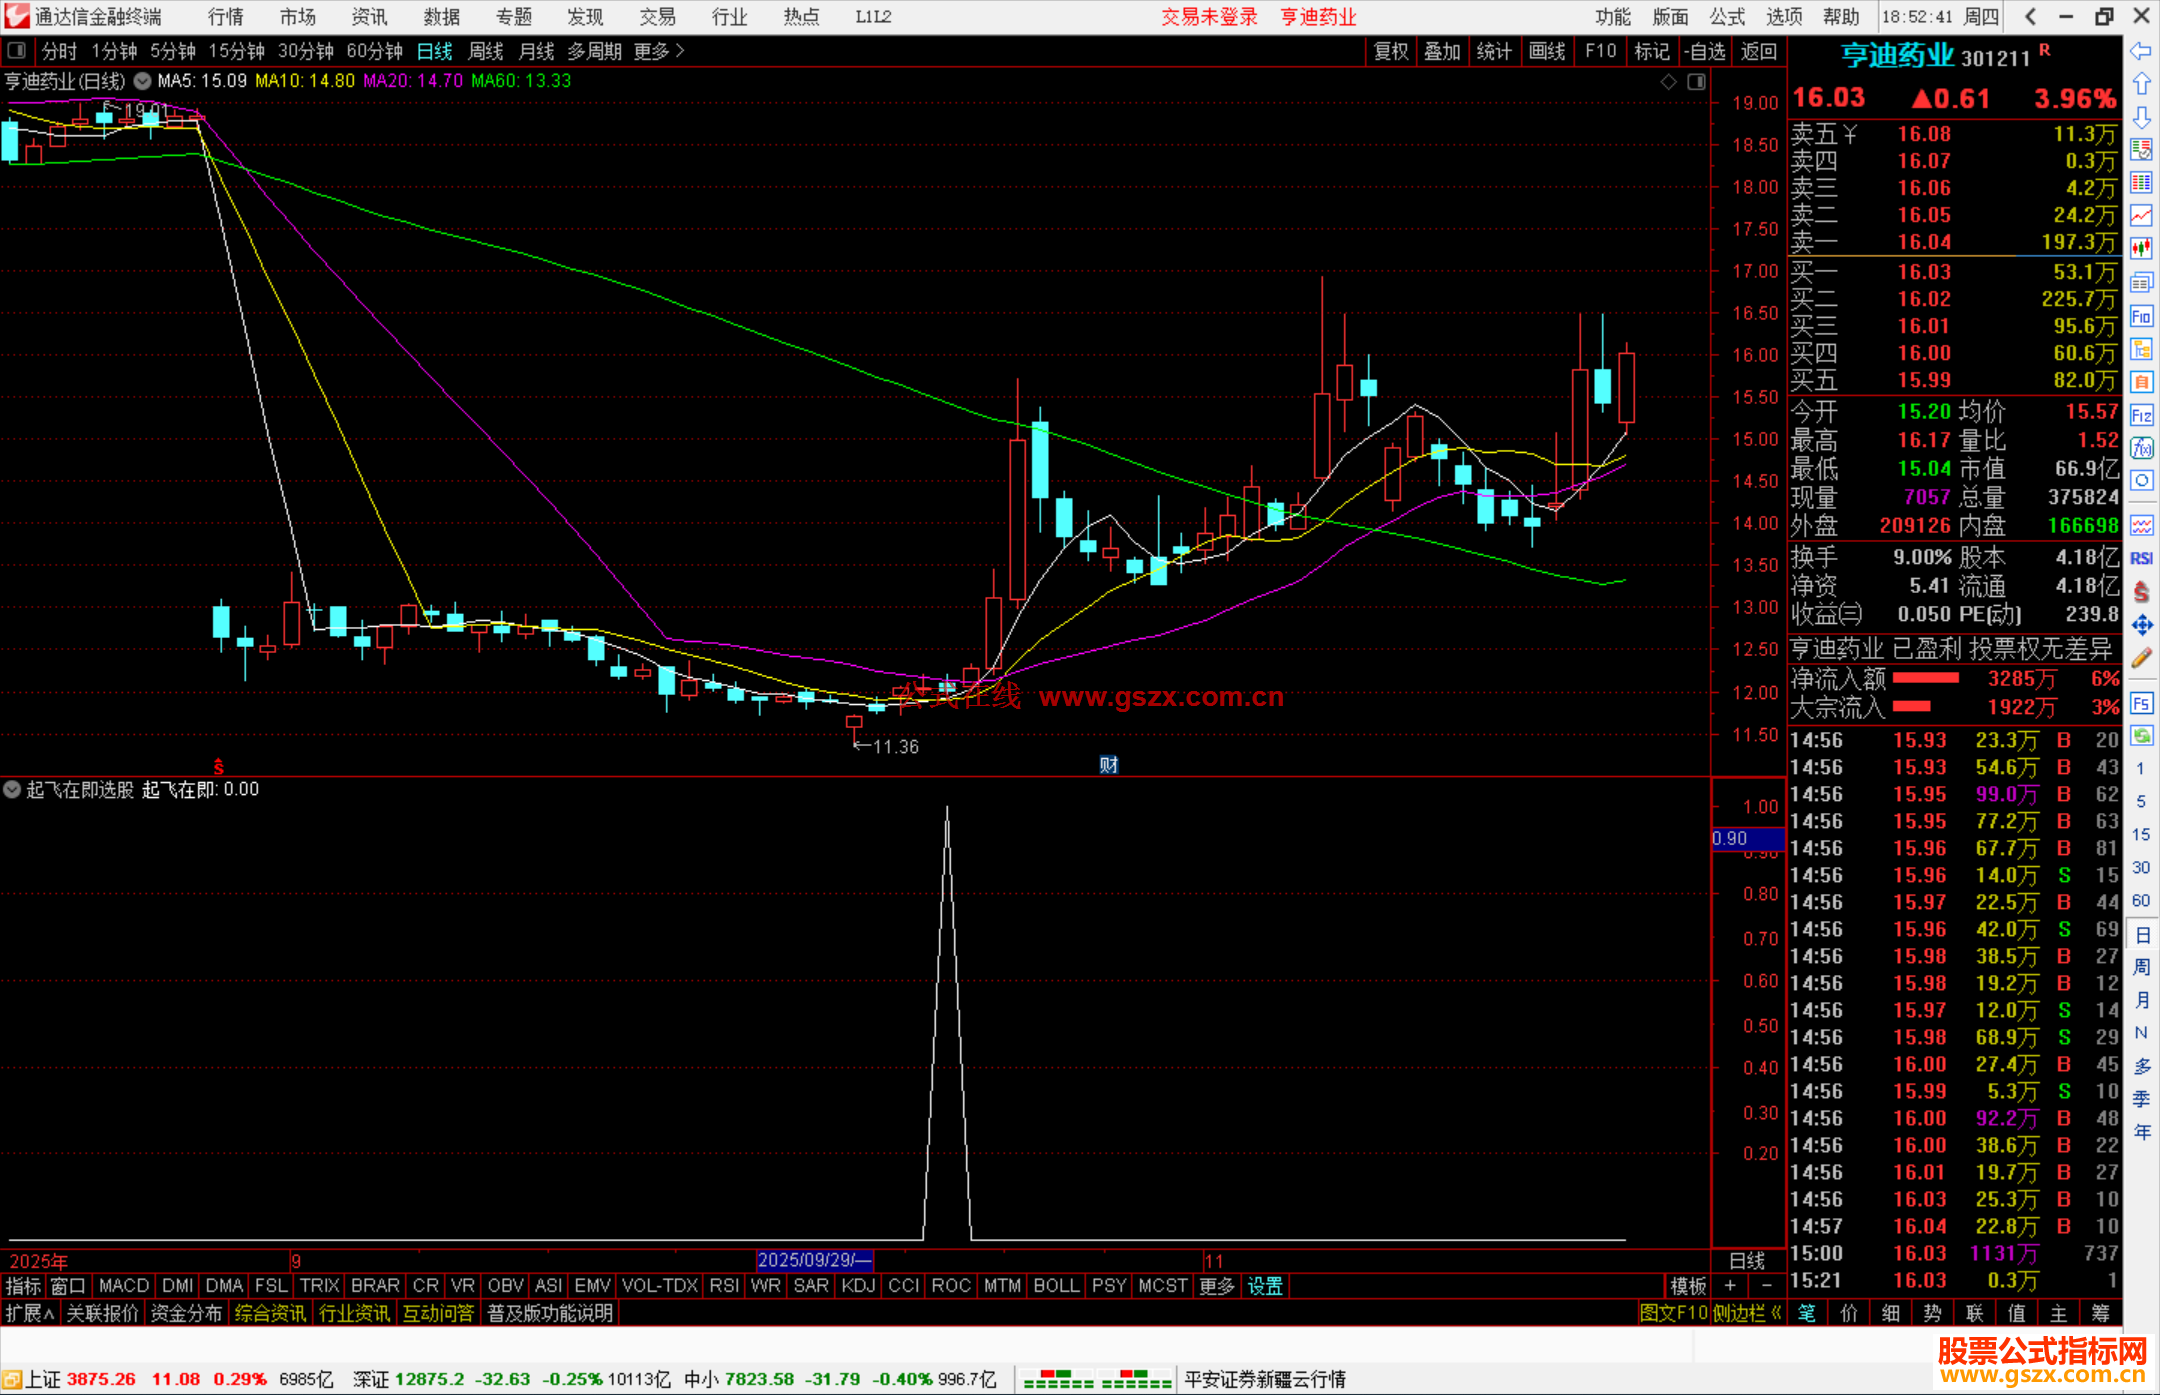Viewport: 2160px width, 1395px height.
Task: Switch to the MACD indicator tab
Action: [x=123, y=1286]
